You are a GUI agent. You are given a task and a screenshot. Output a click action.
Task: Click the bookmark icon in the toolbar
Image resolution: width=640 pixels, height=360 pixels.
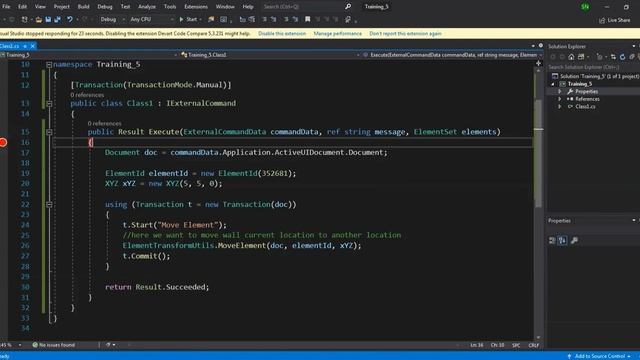point(308,19)
